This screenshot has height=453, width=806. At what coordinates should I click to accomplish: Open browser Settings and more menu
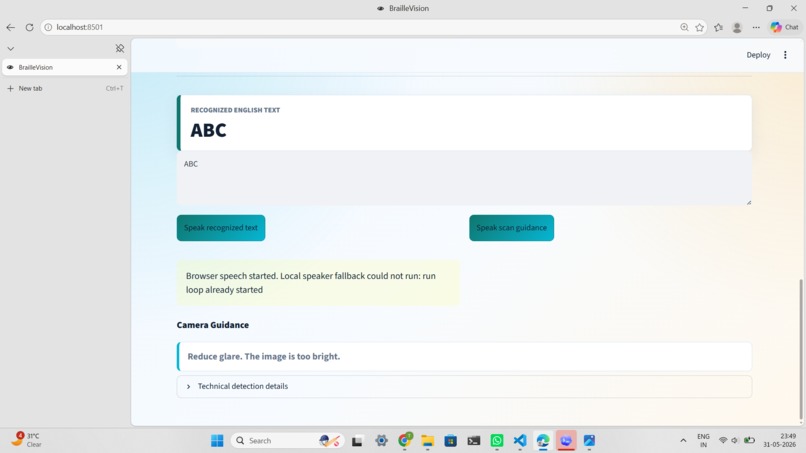pyautogui.click(x=756, y=27)
